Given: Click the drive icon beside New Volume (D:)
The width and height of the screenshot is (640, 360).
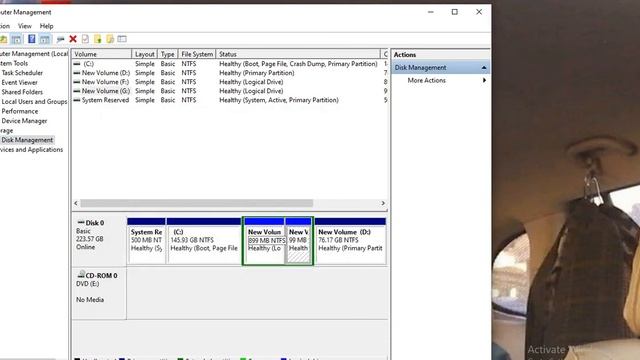Looking at the screenshot, I should pos(77,73).
